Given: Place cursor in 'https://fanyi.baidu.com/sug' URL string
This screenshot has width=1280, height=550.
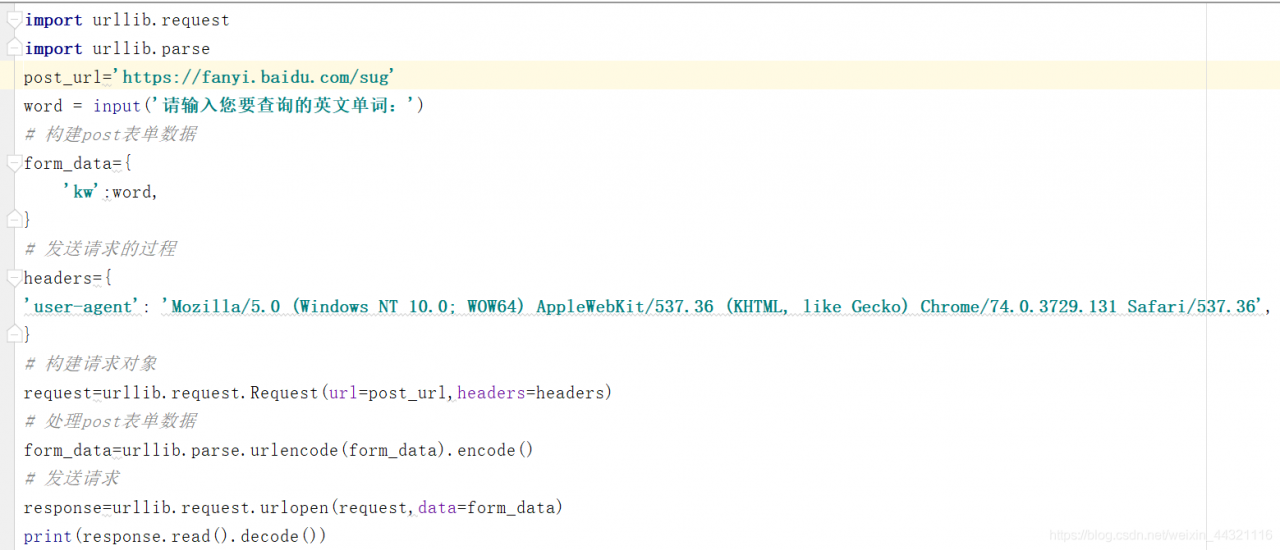Looking at the screenshot, I should [254, 77].
